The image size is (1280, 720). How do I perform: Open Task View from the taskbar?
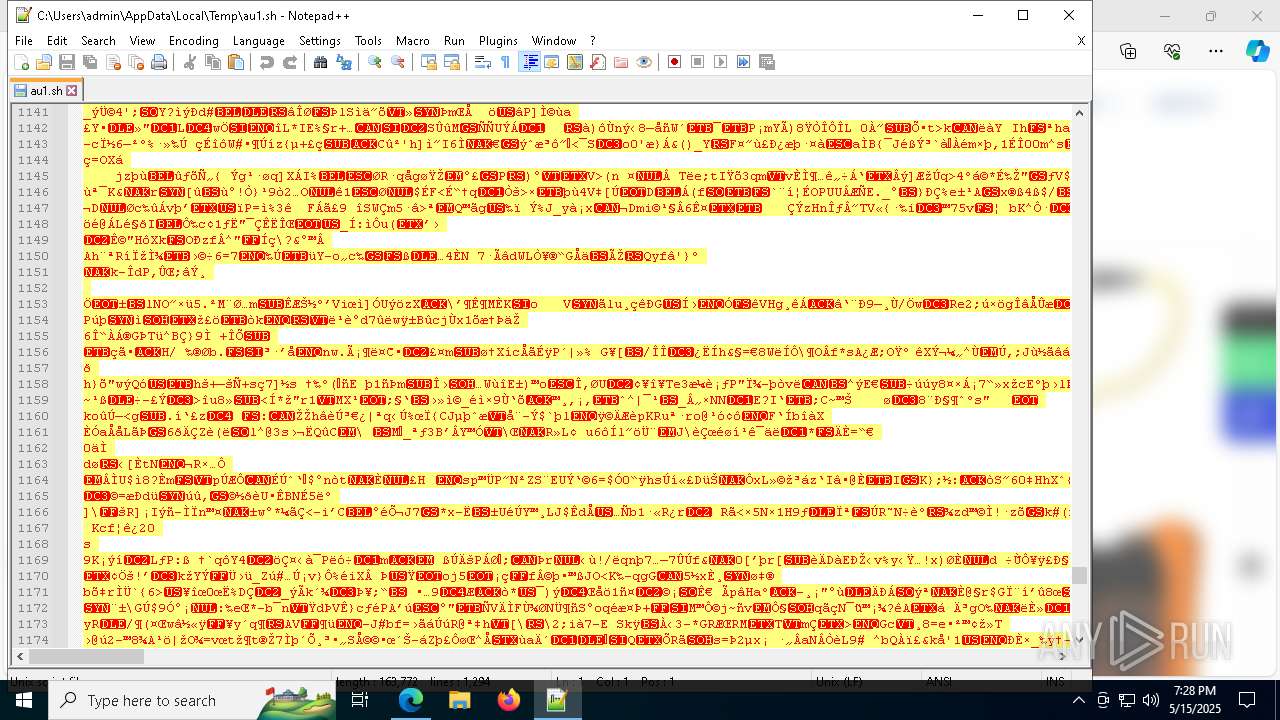point(360,700)
